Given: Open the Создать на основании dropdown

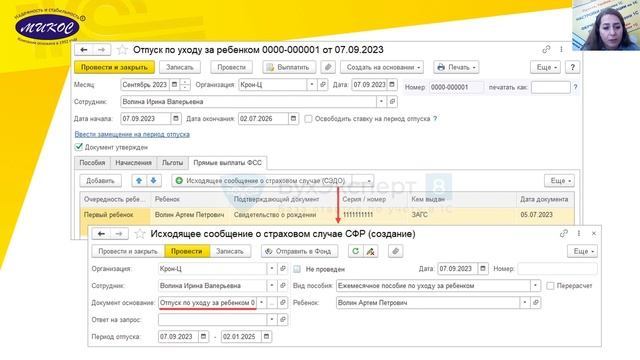Looking at the screenshot, I should (382, 67).
